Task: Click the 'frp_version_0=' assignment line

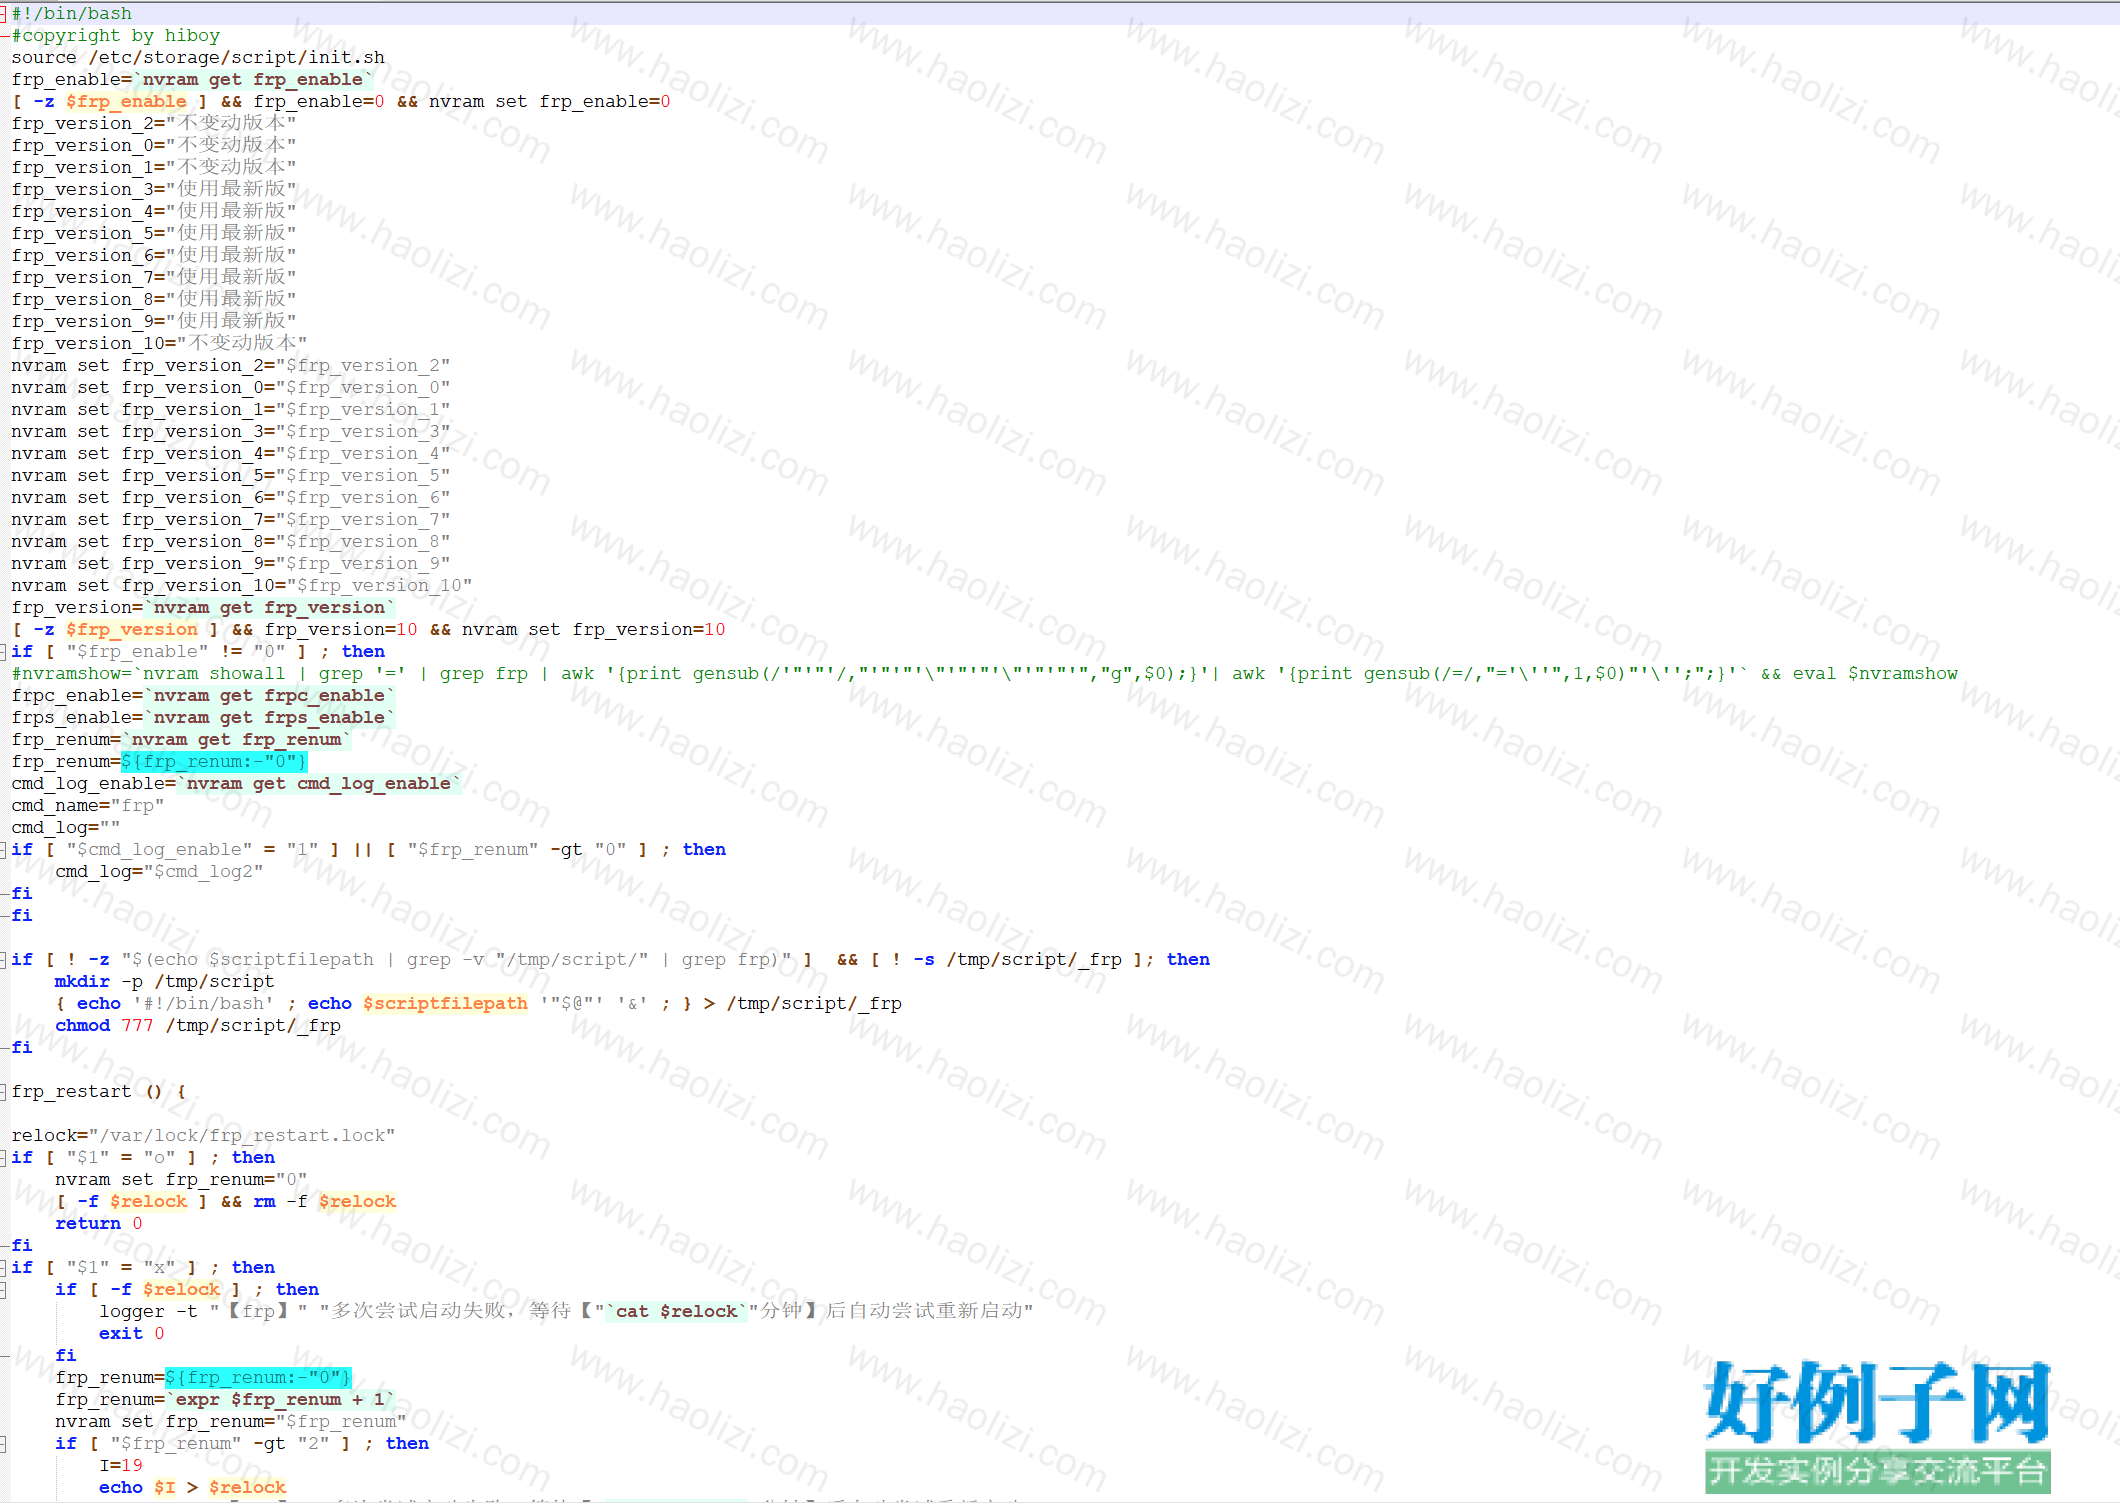Action: pos(154,145)
